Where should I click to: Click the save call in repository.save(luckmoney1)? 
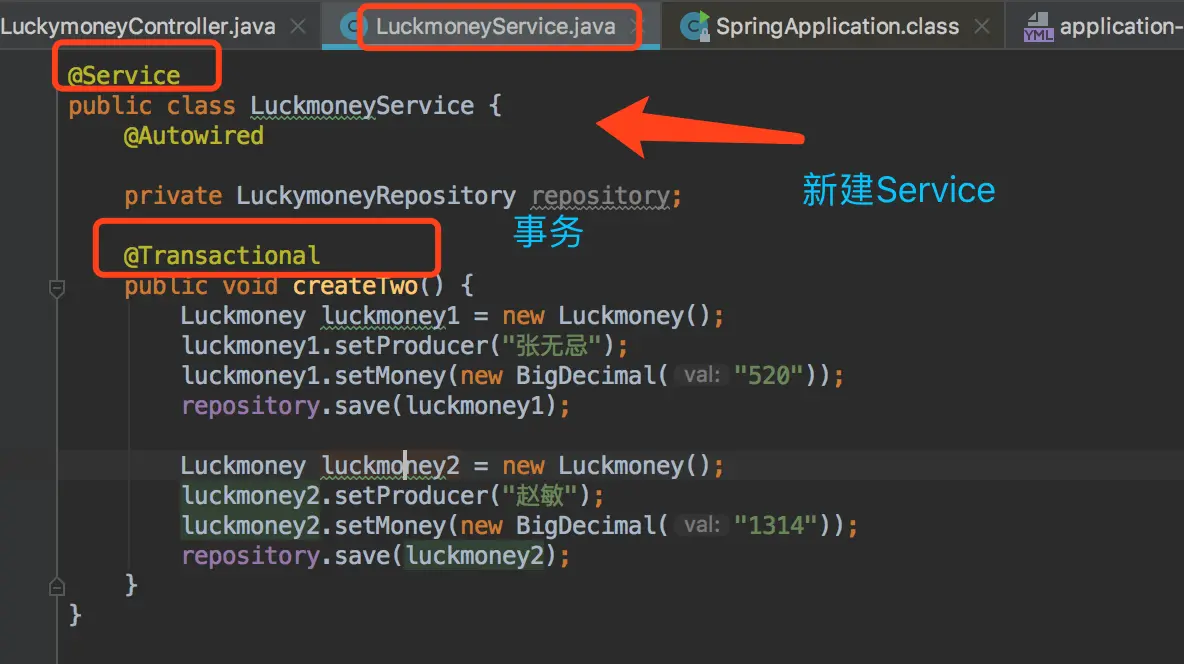click(362, 406)
